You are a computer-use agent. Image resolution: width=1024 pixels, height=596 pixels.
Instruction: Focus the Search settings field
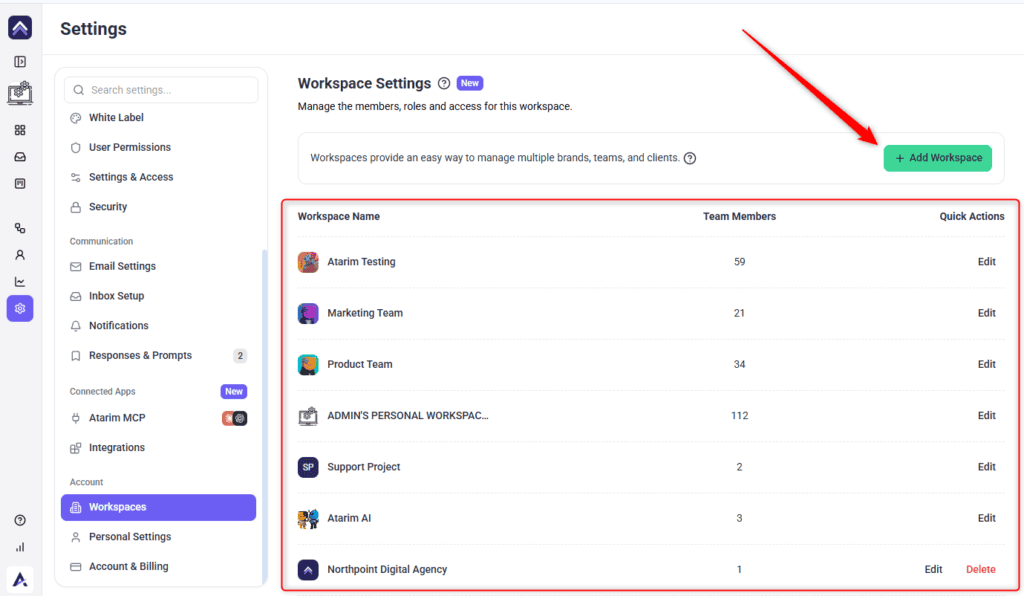click(x=161, y=89)
